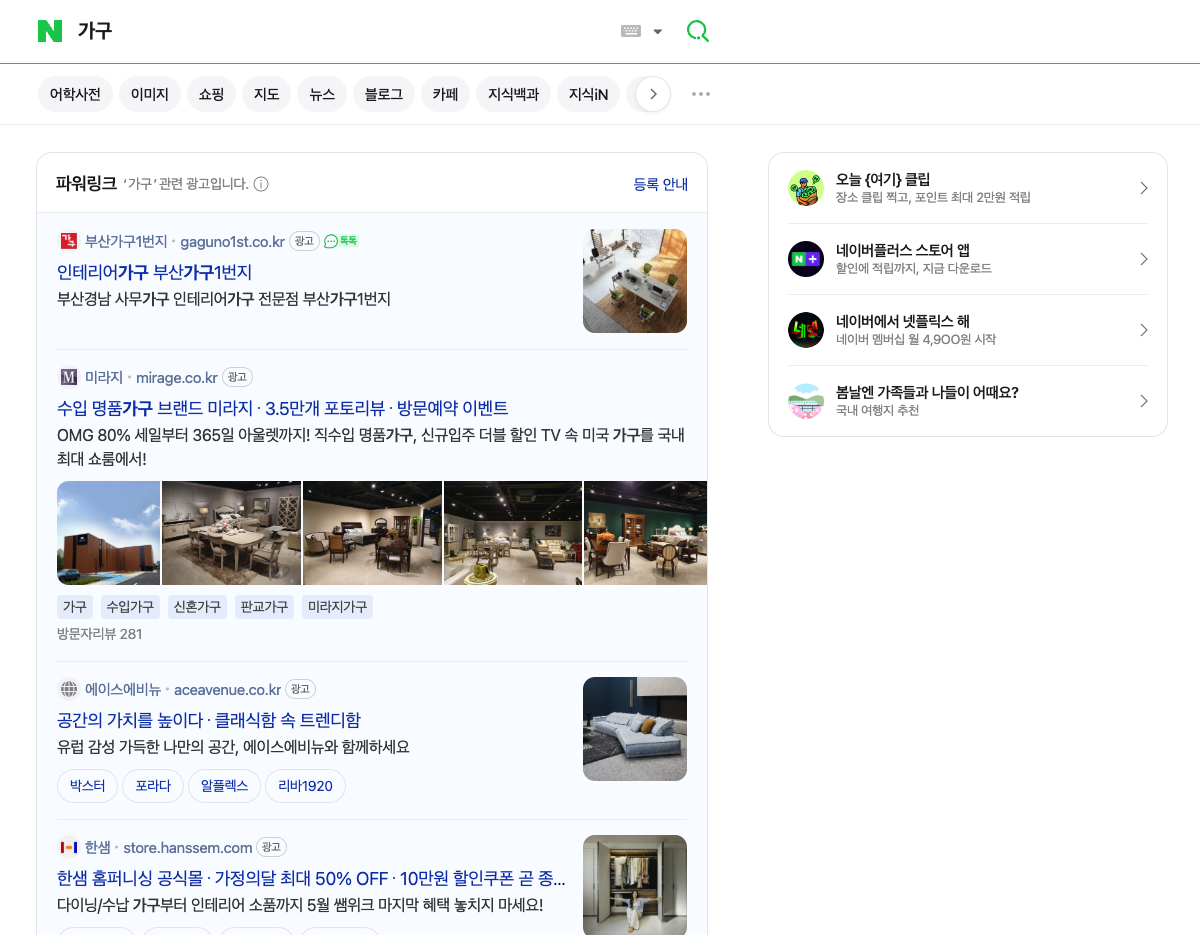Click the 한샘 favicon icon

[x=69, y=847]
